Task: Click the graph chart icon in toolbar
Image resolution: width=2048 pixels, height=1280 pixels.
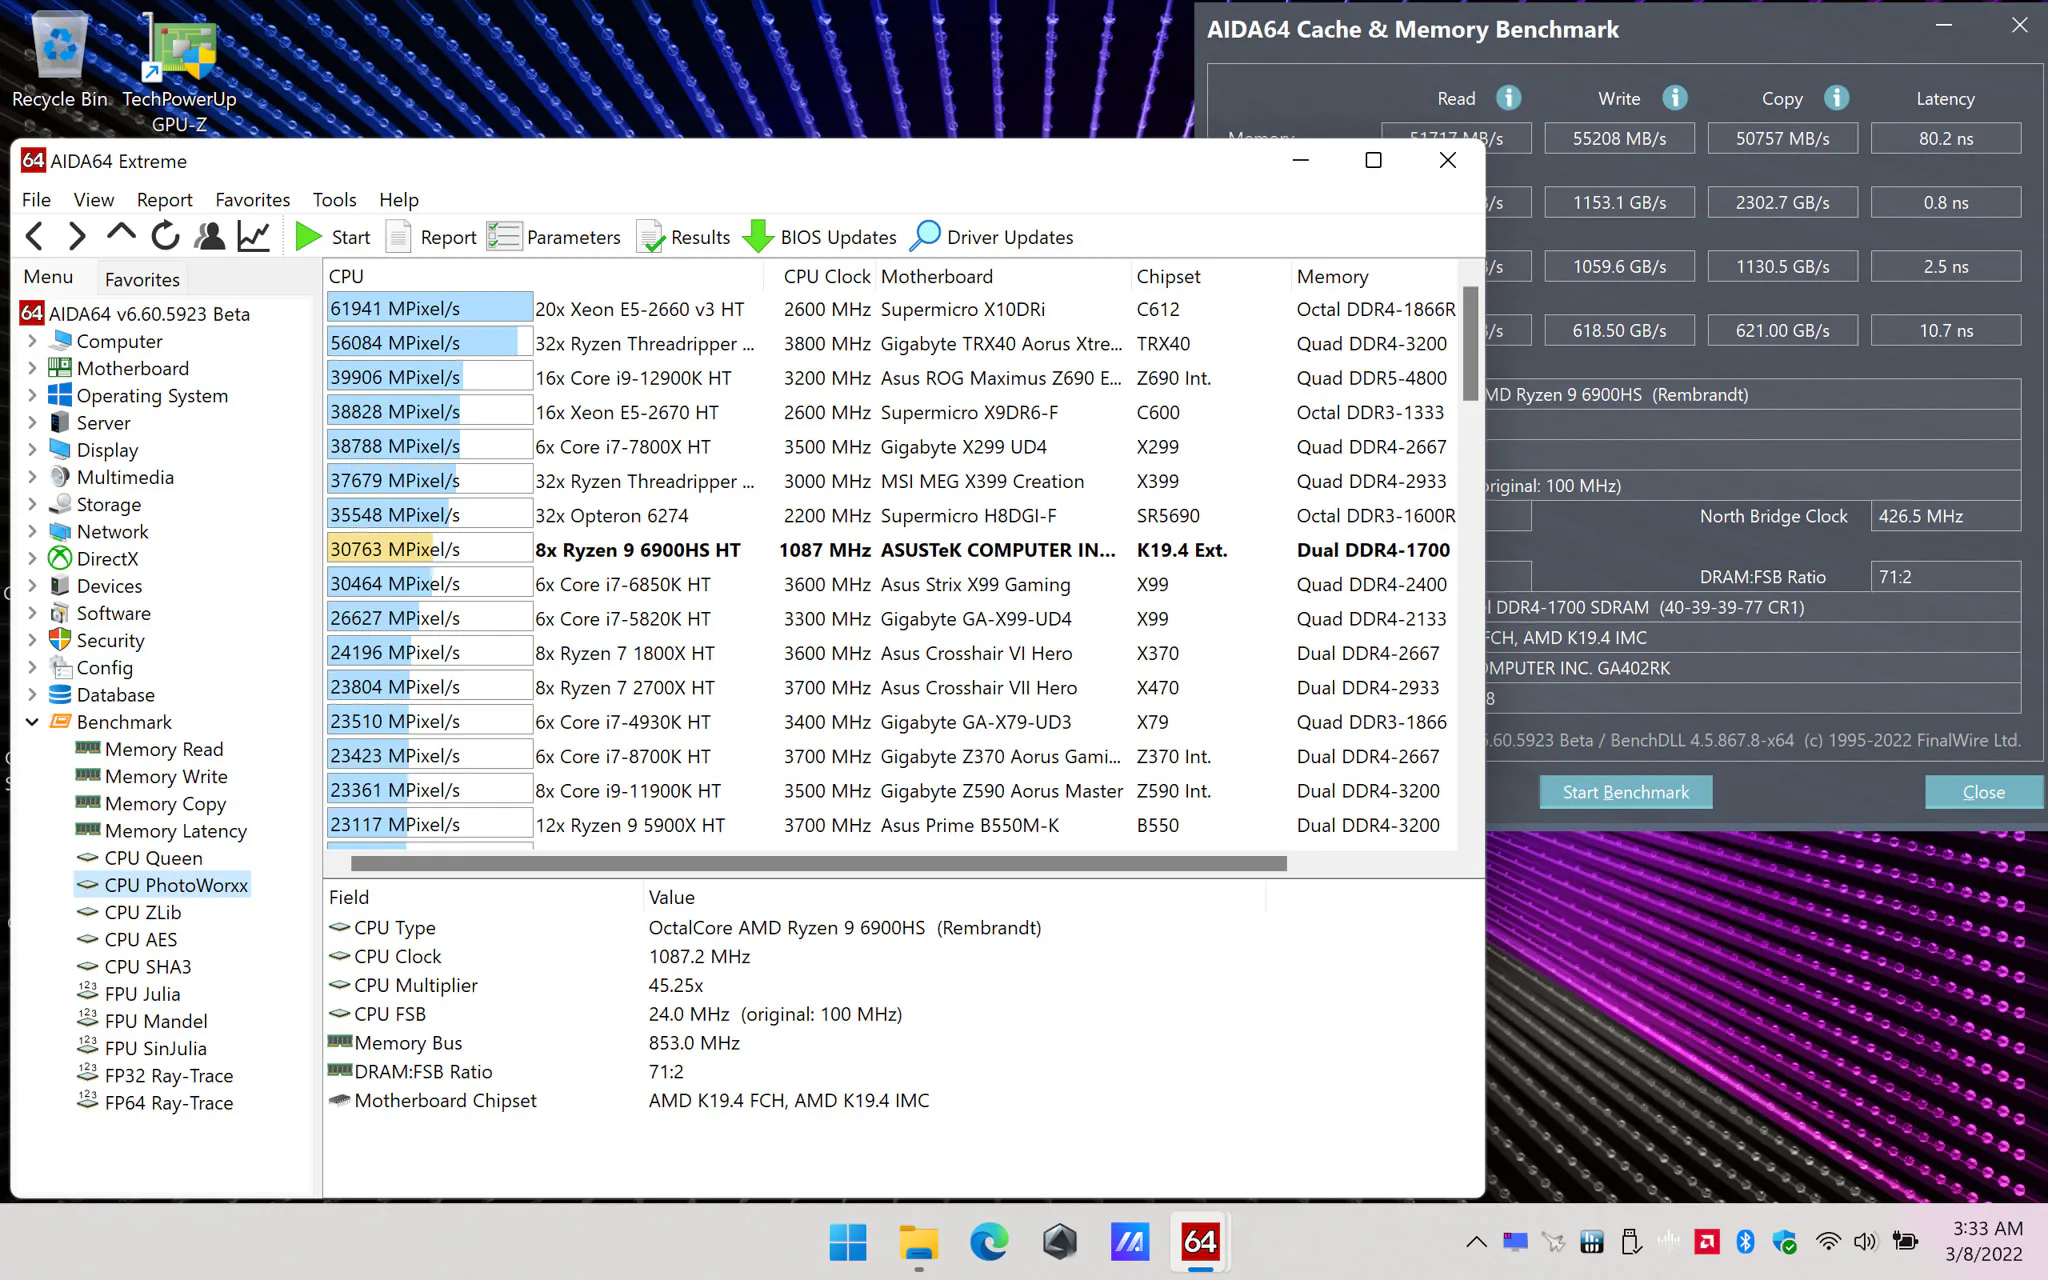Action: [254, 237]
